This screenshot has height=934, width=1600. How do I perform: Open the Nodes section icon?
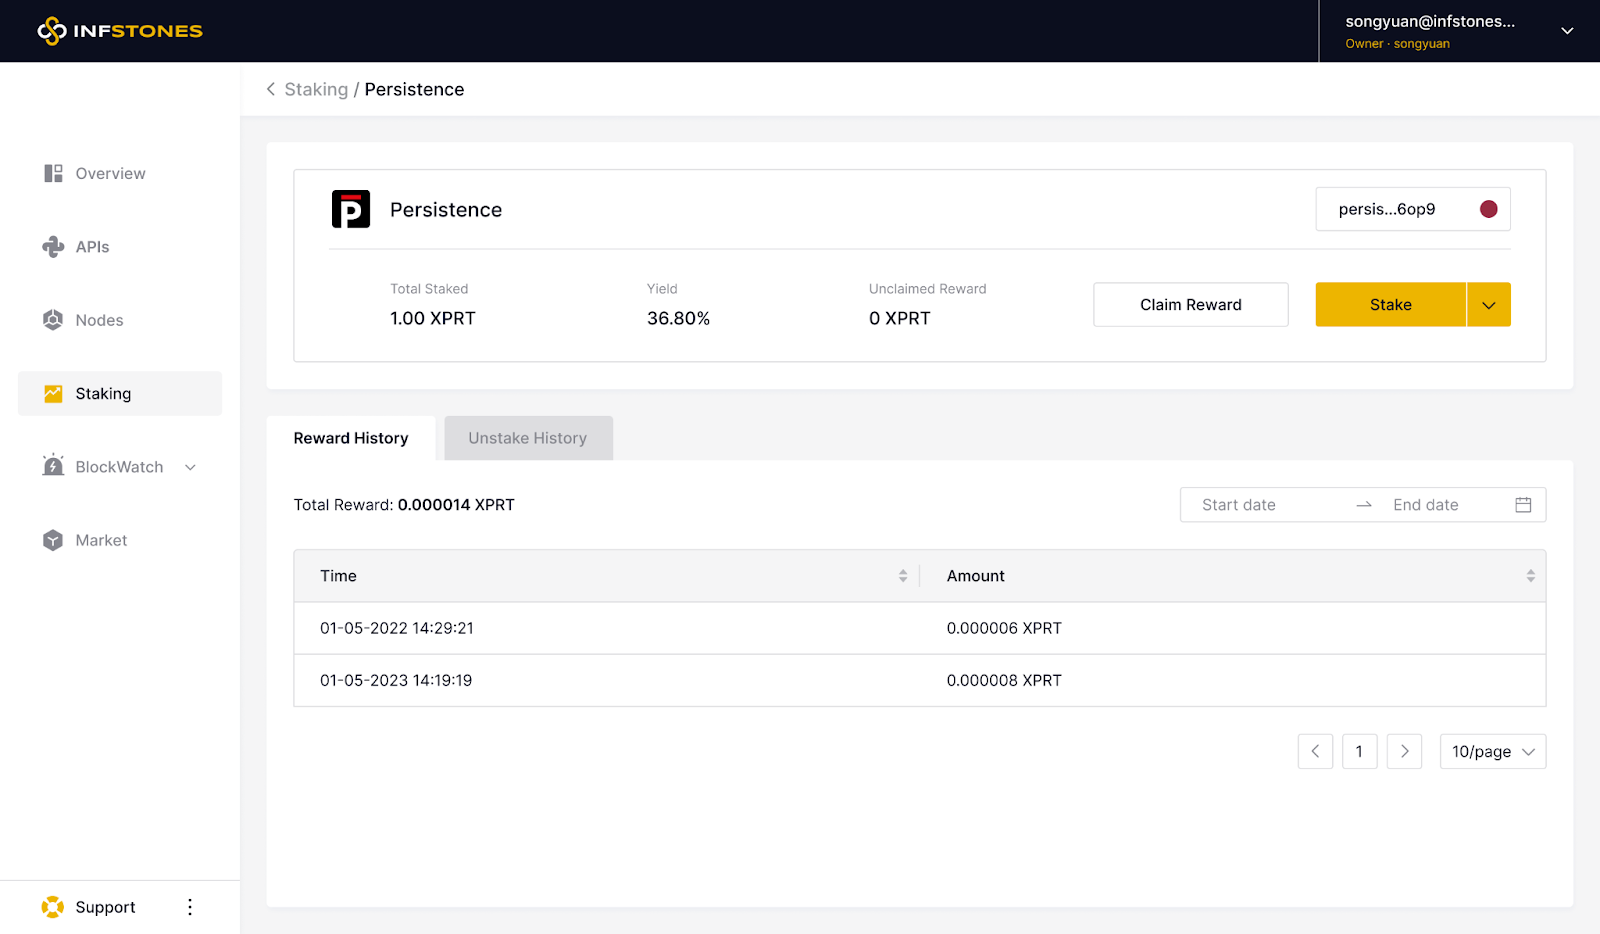click(53, 320)
